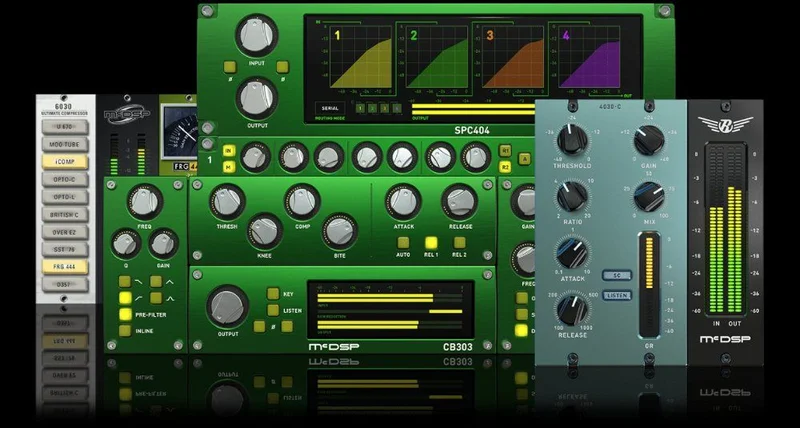The height and width of the screenshot is (428, 800).
Task: Switch to the OPTO-C compressor model
Action: point(65,180)
